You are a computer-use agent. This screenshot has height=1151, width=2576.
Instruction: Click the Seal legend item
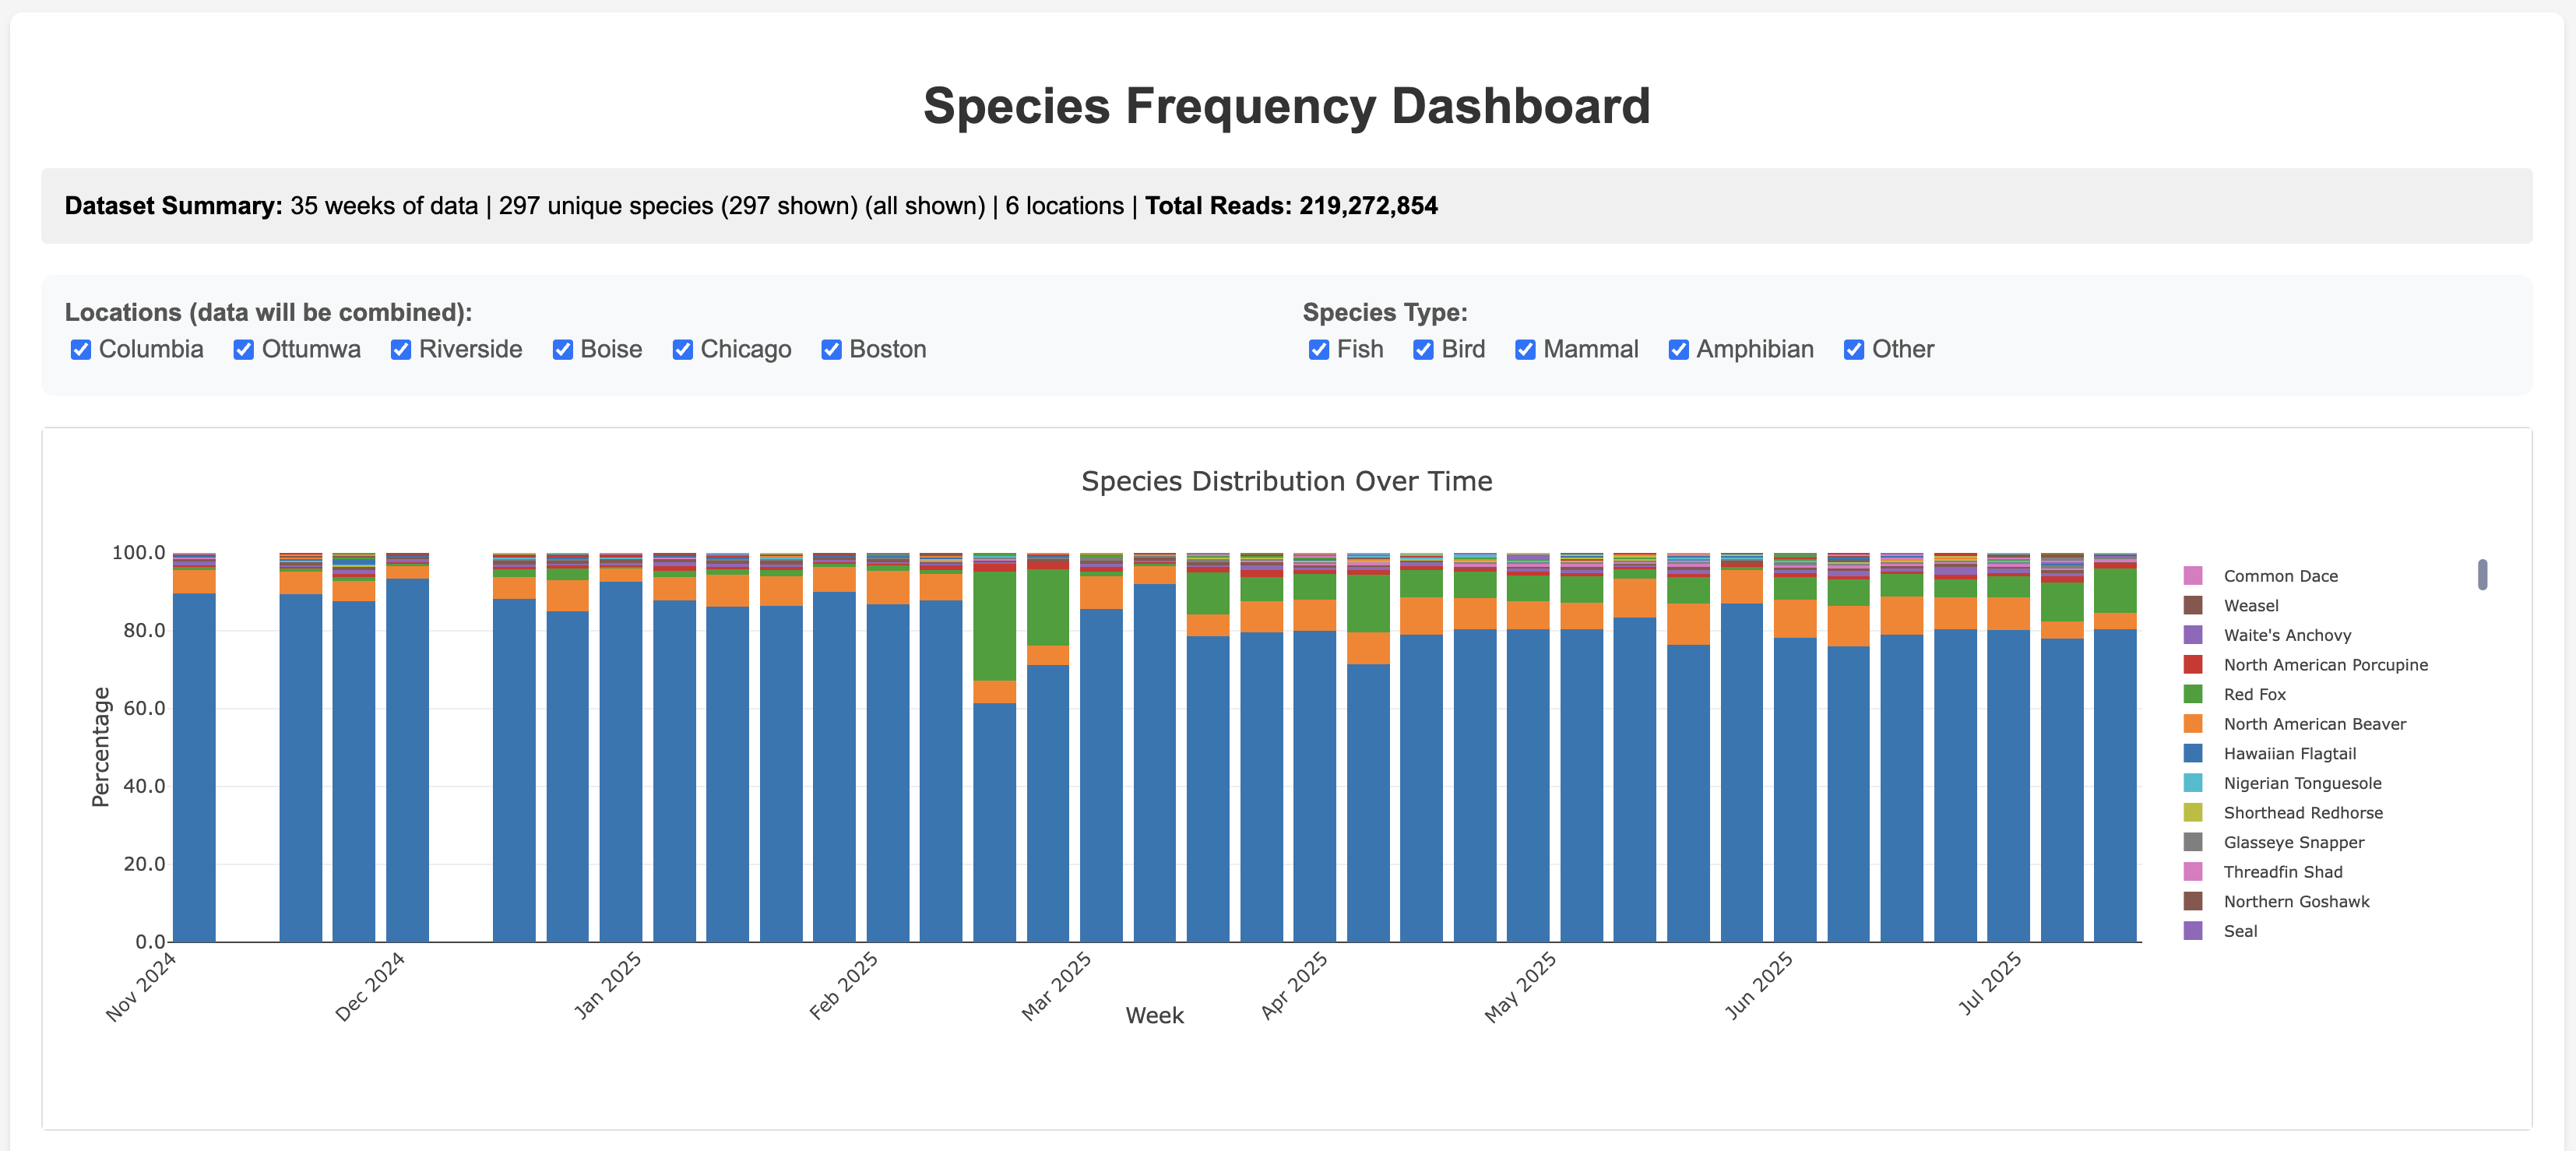pyautogui.click(x=2240, y=930)
